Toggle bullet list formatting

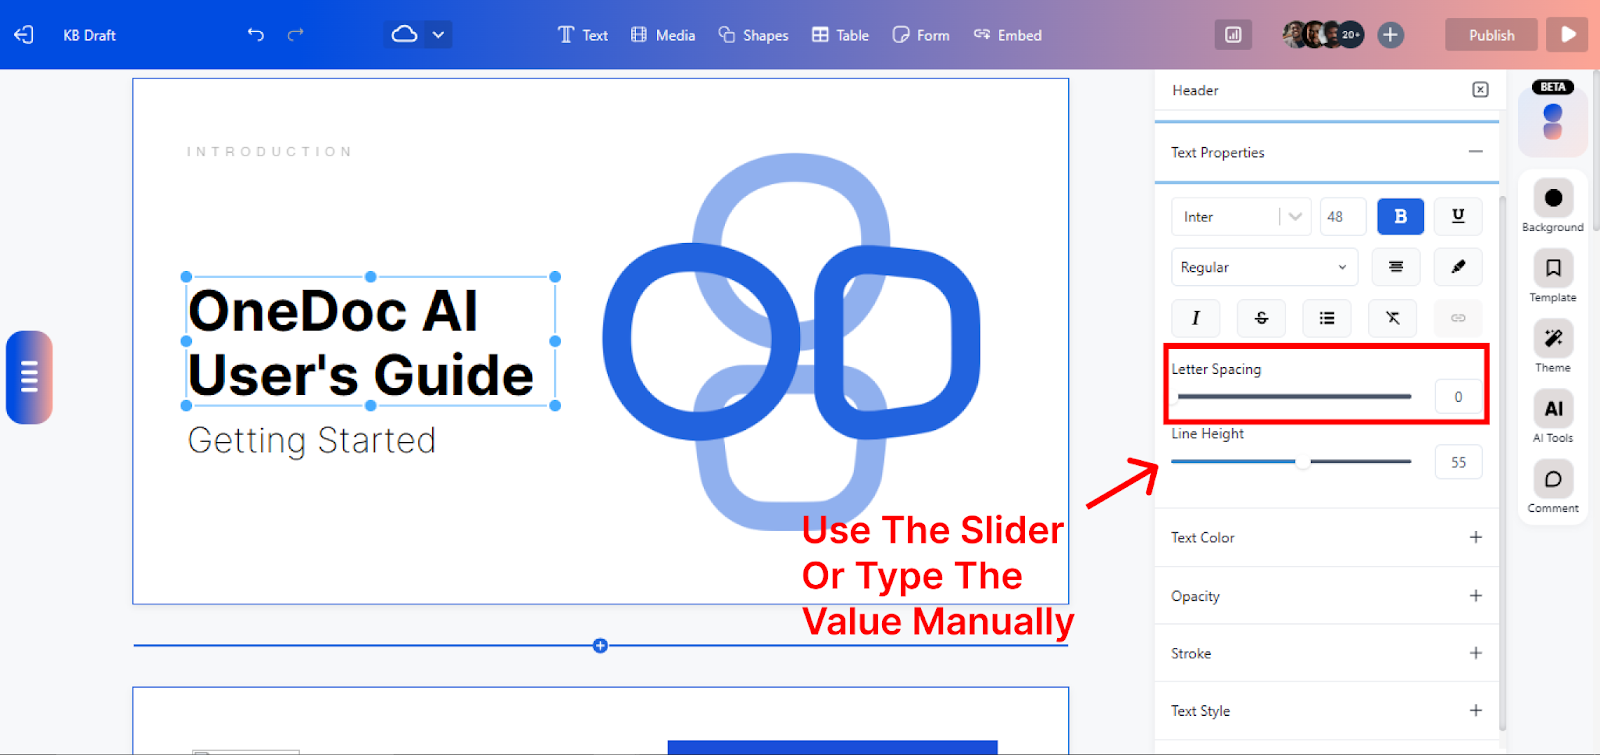[1327, 318]
